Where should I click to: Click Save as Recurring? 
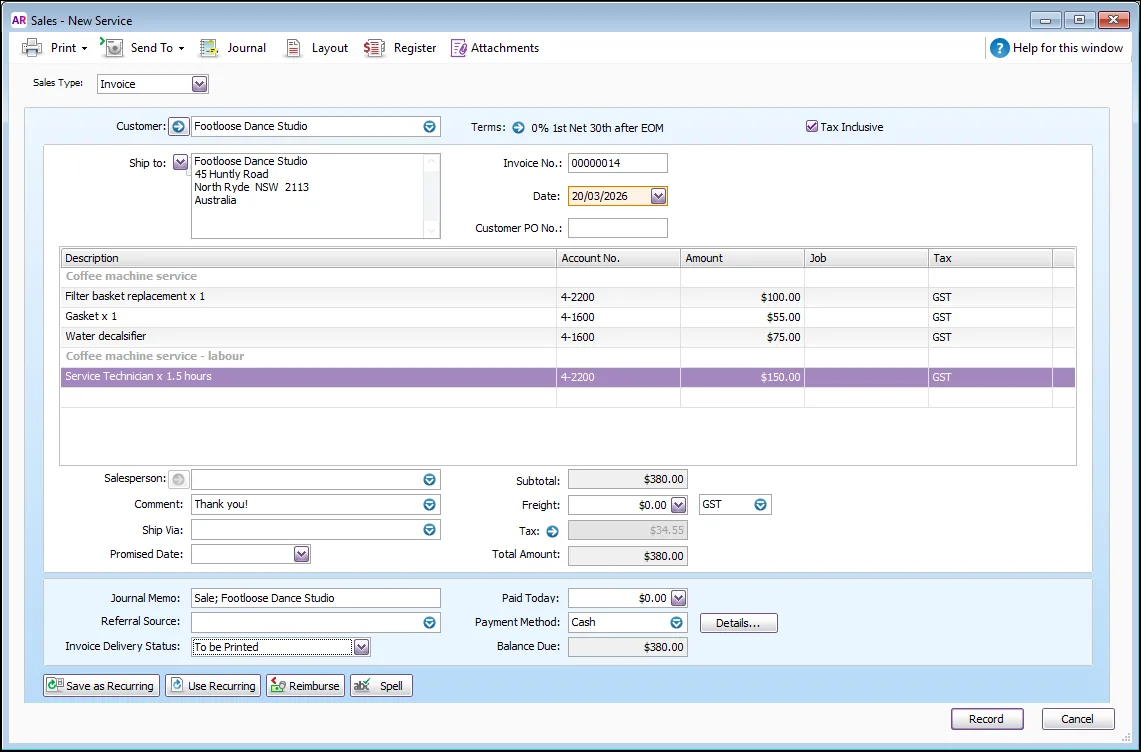100,685
